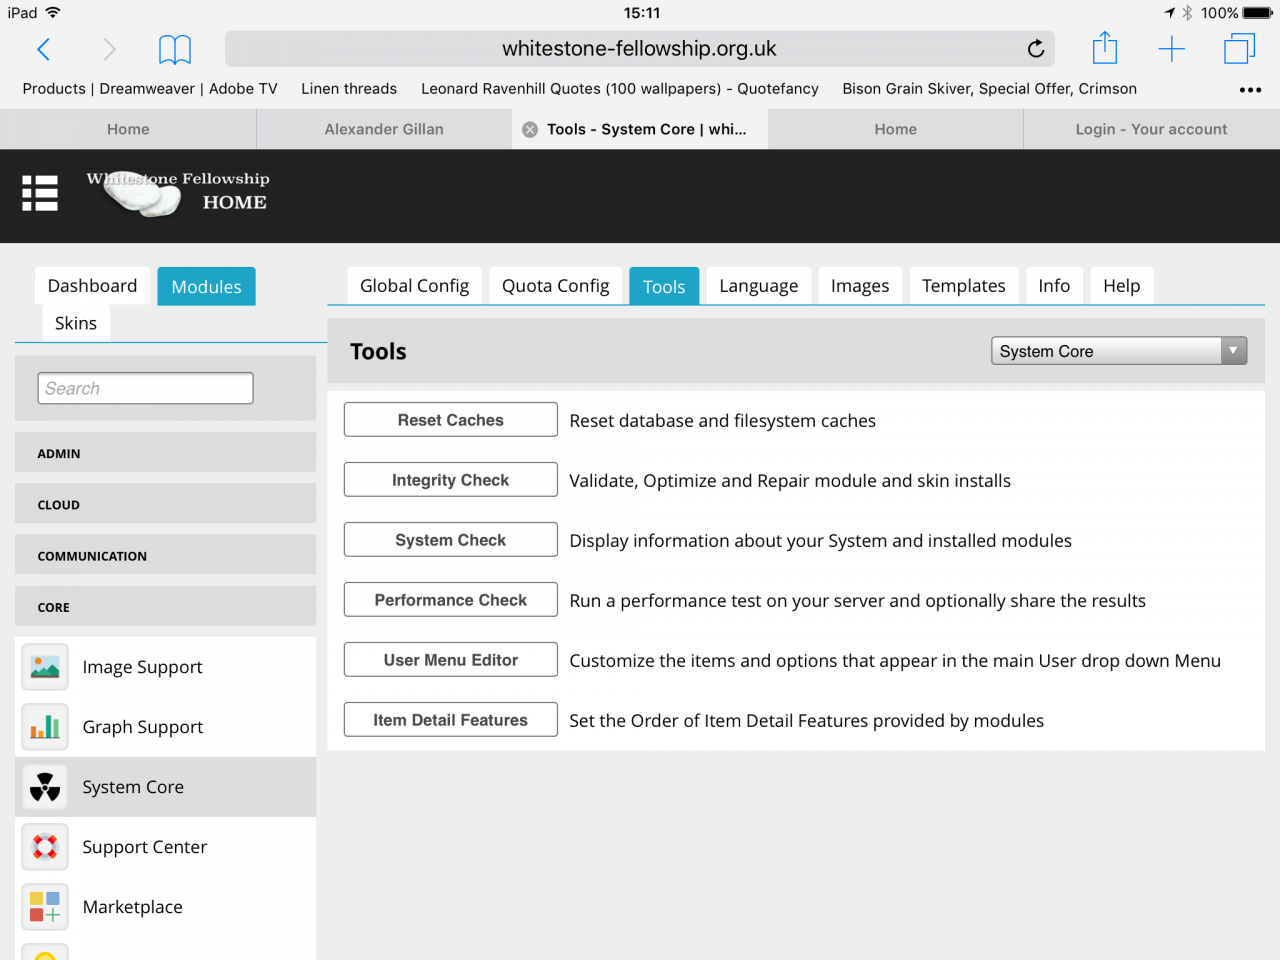Open the Info tab
Screen dimensions: 1280x960
click(x=1054, y=286)
